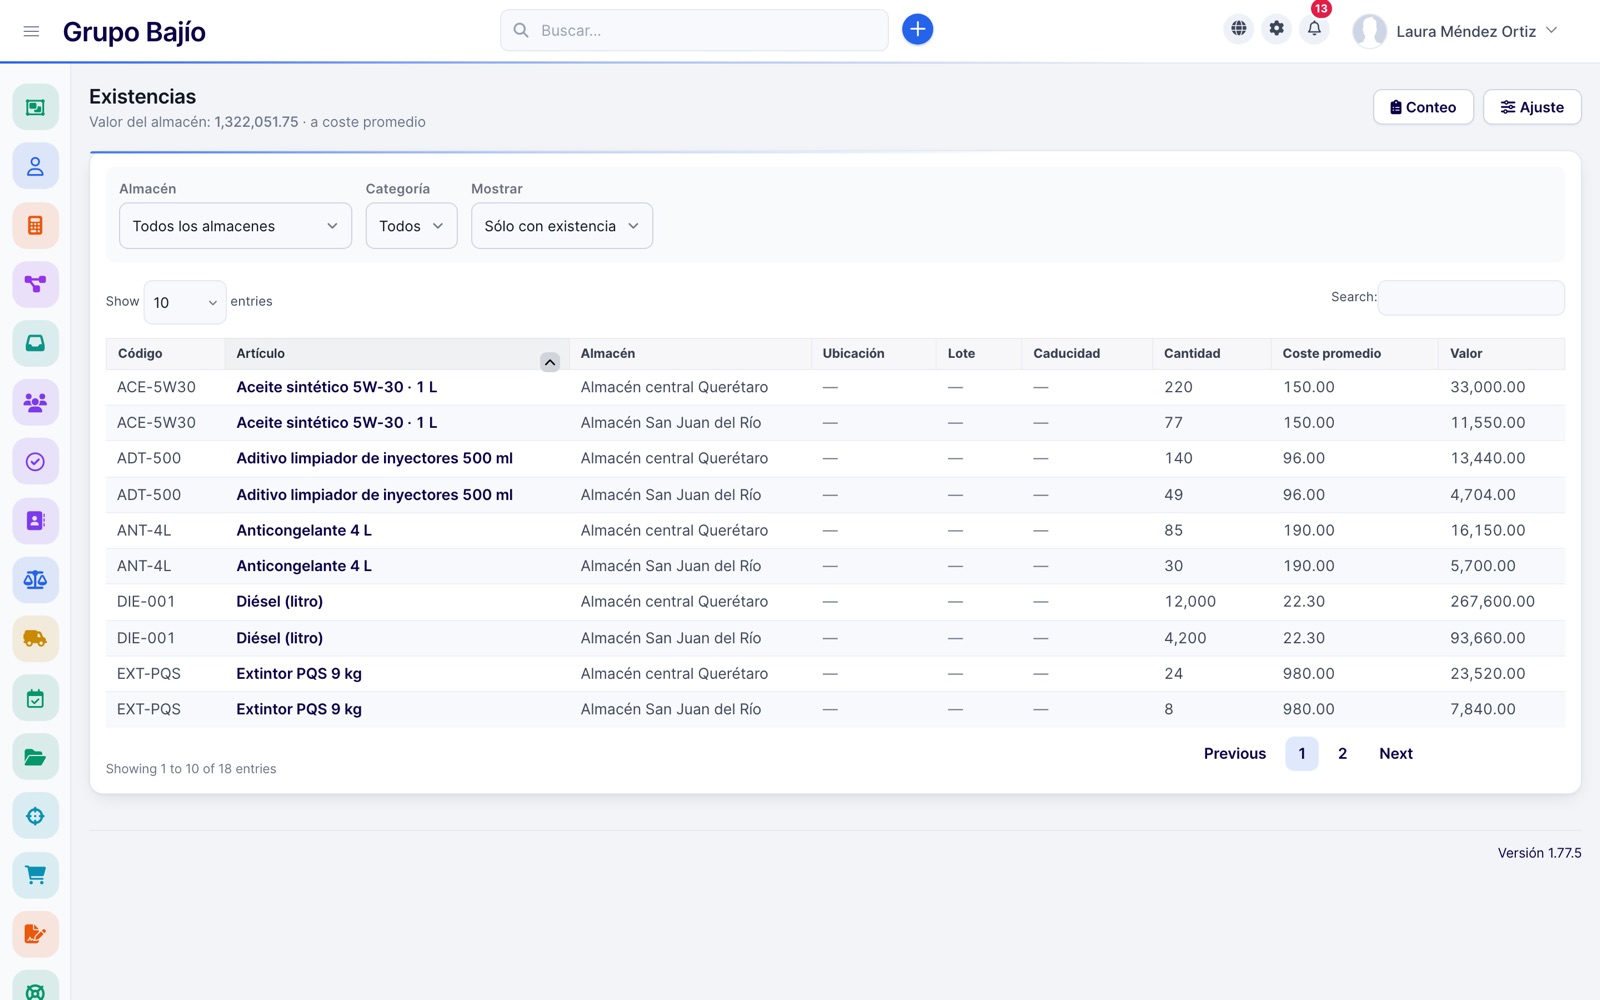Open the Show entries count dropdown

(x=185, y=302)
